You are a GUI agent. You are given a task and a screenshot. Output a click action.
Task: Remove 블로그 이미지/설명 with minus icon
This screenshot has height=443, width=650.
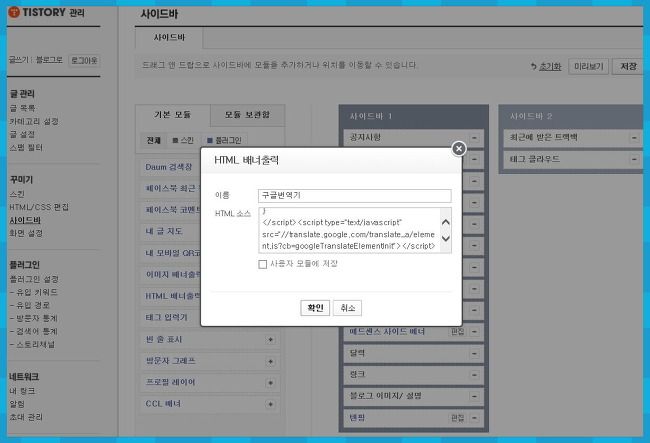pos(474,396)
